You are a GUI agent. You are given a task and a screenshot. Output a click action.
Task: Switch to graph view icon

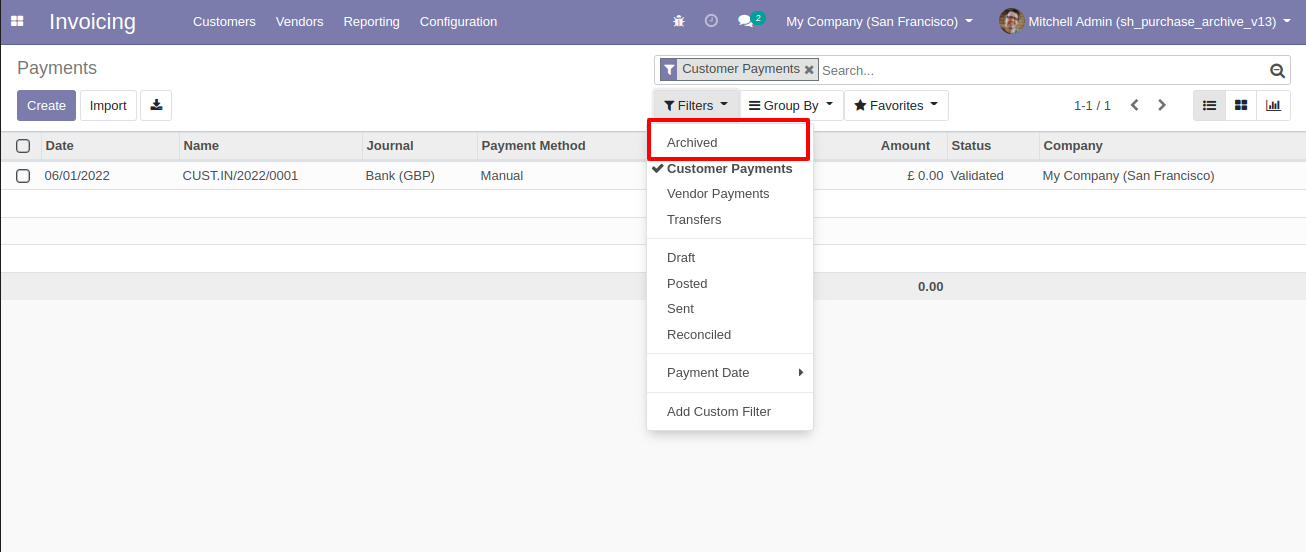pyautogui.click(x=1273, y=105)
